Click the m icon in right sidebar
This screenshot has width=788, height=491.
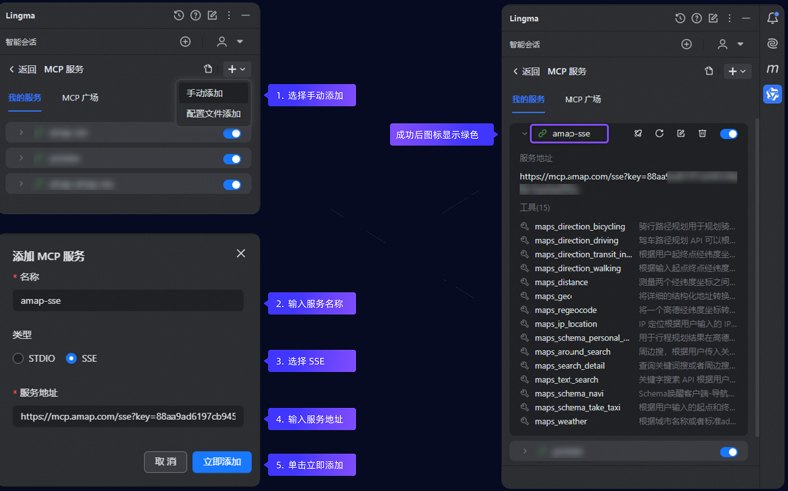(x=772, y=68)
